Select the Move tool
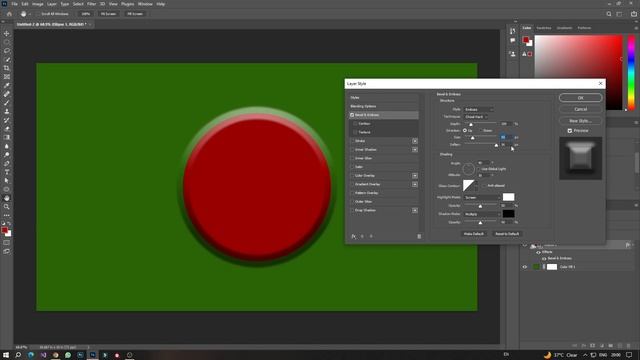 tap(7, 33)
